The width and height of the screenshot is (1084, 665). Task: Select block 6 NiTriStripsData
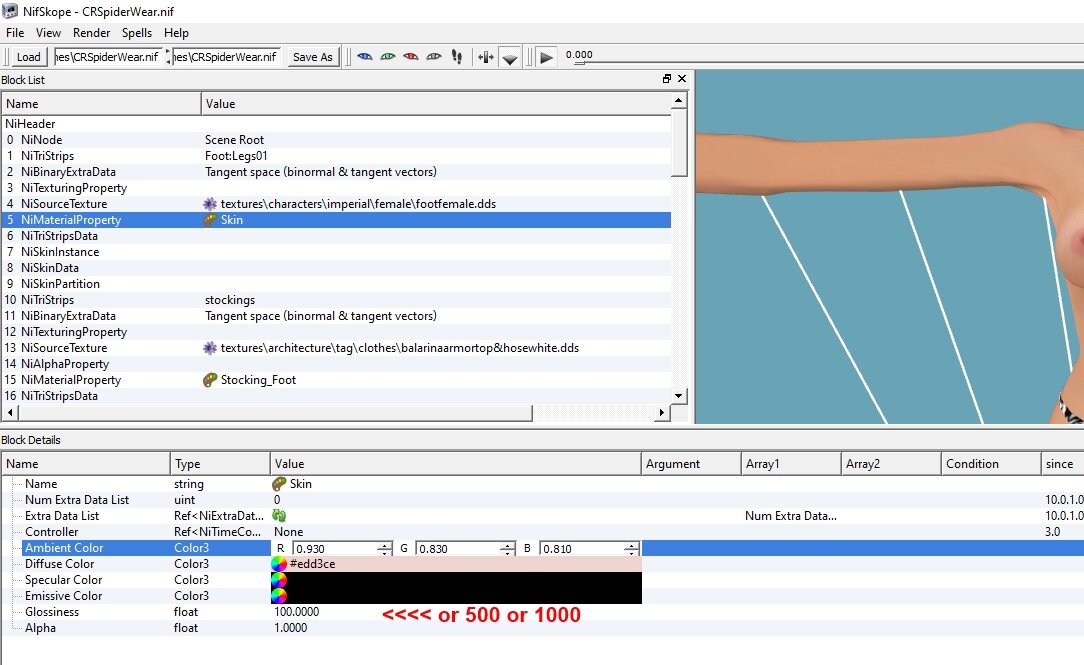(336, 236)
